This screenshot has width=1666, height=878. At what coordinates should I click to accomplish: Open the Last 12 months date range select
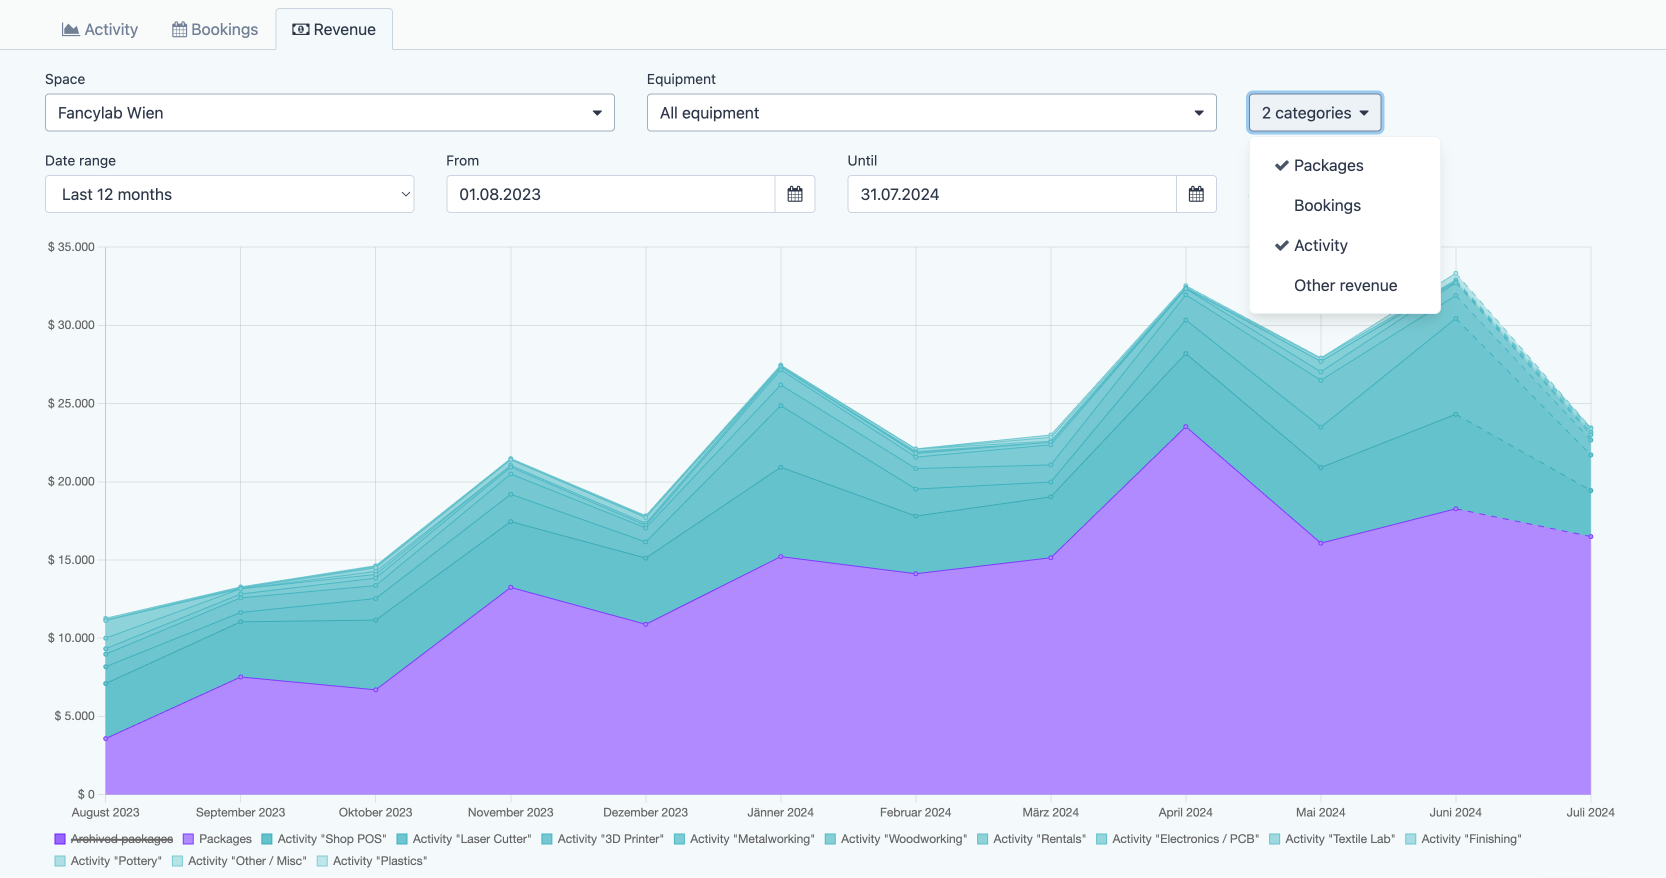pyautogui.click(x=230, y=194)
